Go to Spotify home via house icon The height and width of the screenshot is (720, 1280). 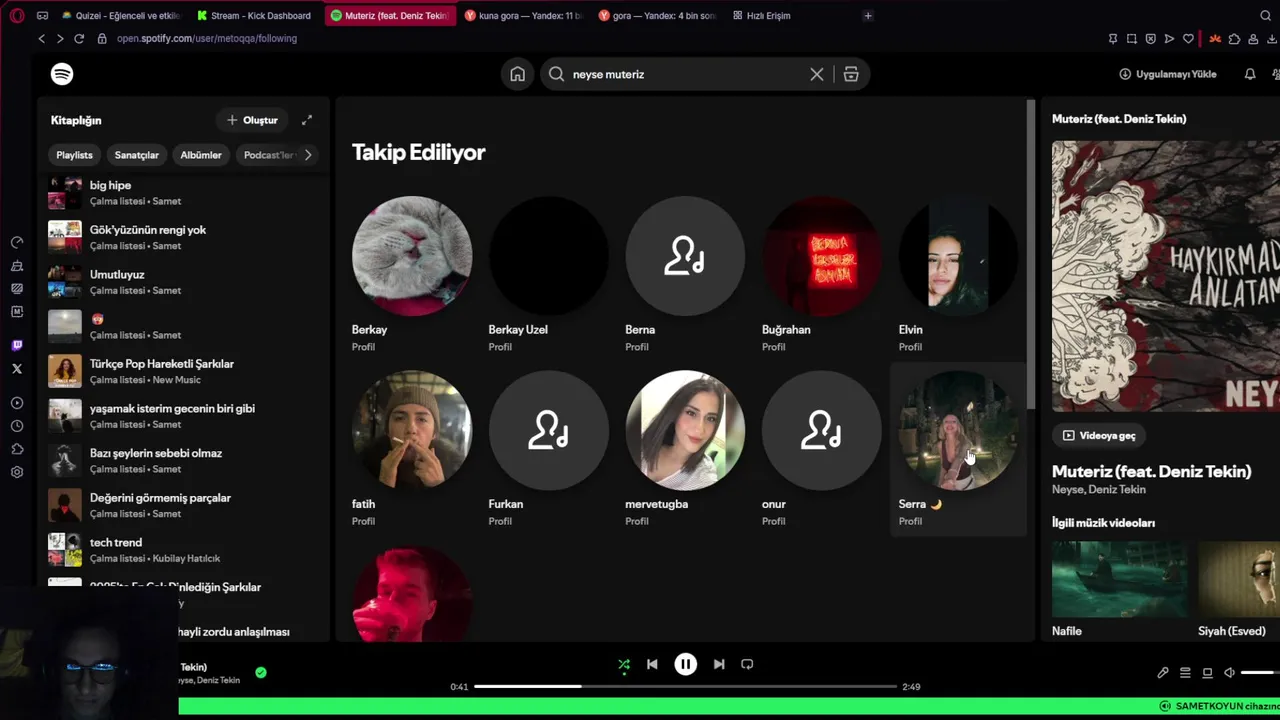517,74
